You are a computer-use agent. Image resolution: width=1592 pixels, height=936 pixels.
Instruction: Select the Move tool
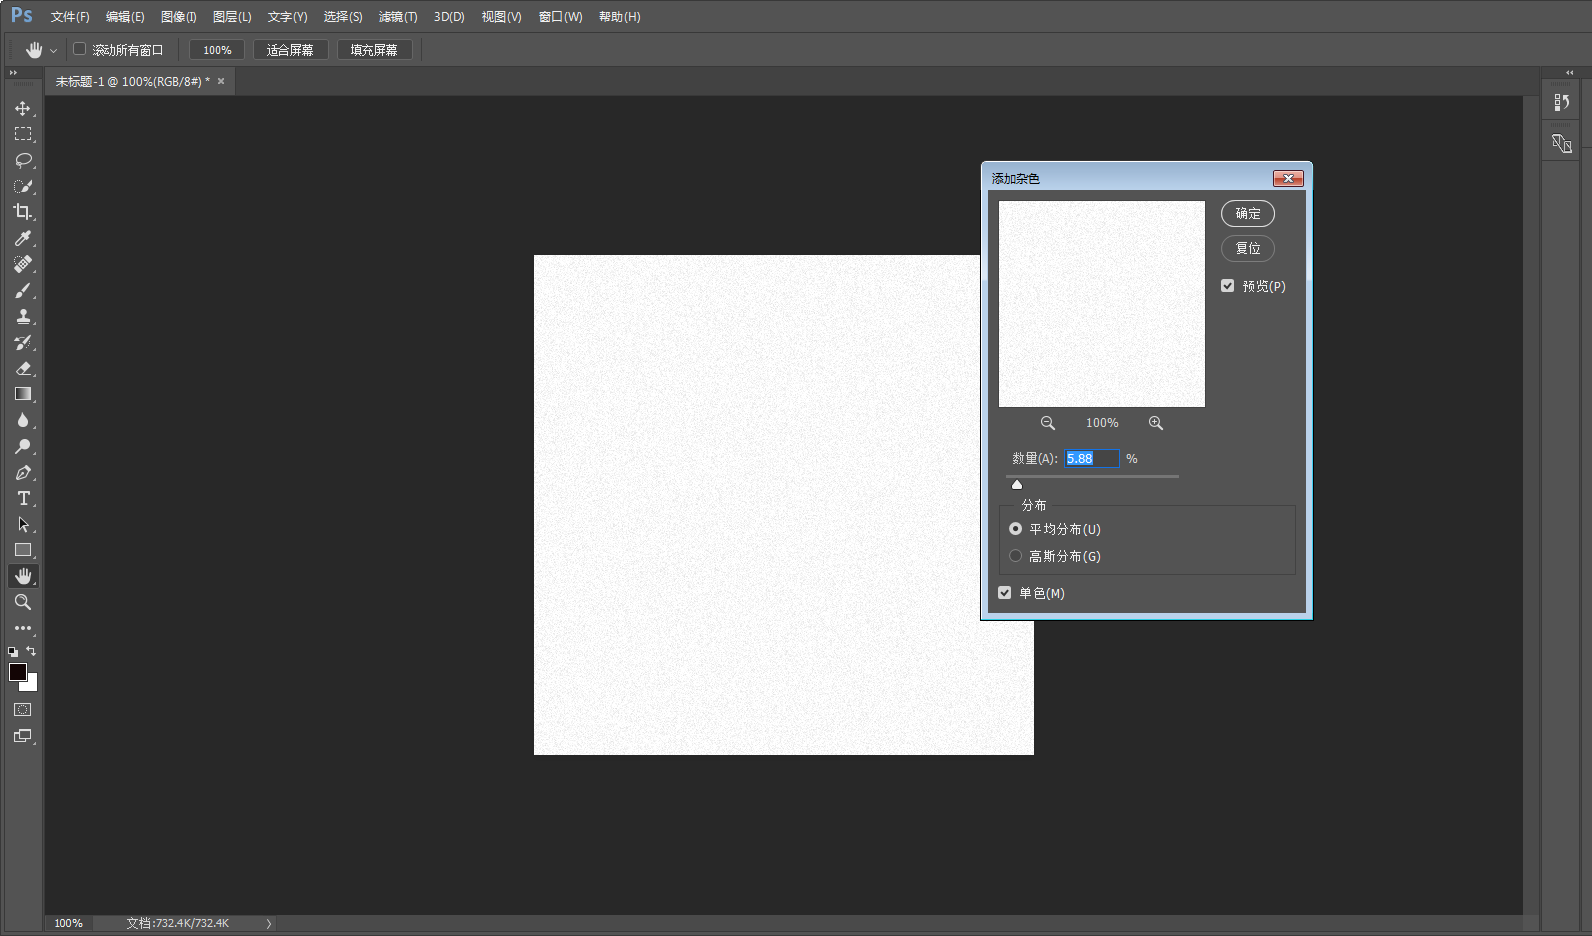[x=23, y=108]
